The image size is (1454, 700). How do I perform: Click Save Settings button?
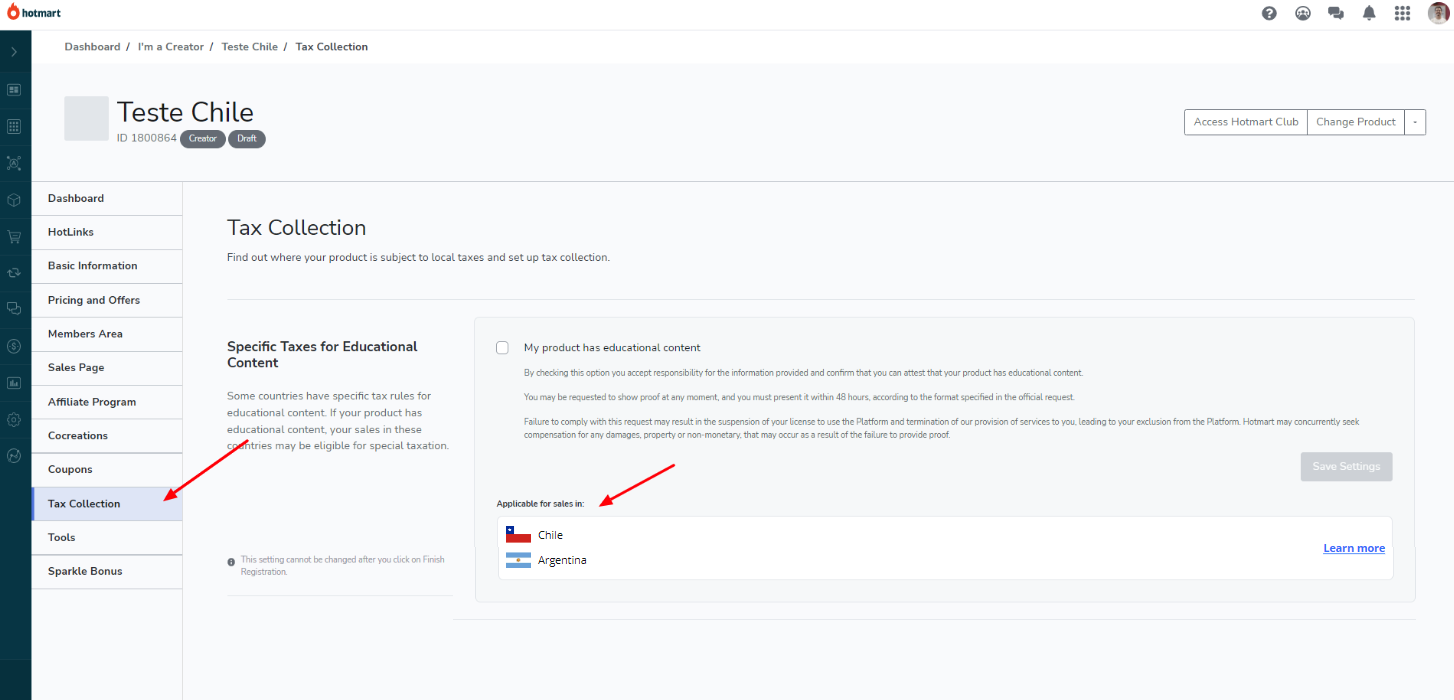[1346, 467]
